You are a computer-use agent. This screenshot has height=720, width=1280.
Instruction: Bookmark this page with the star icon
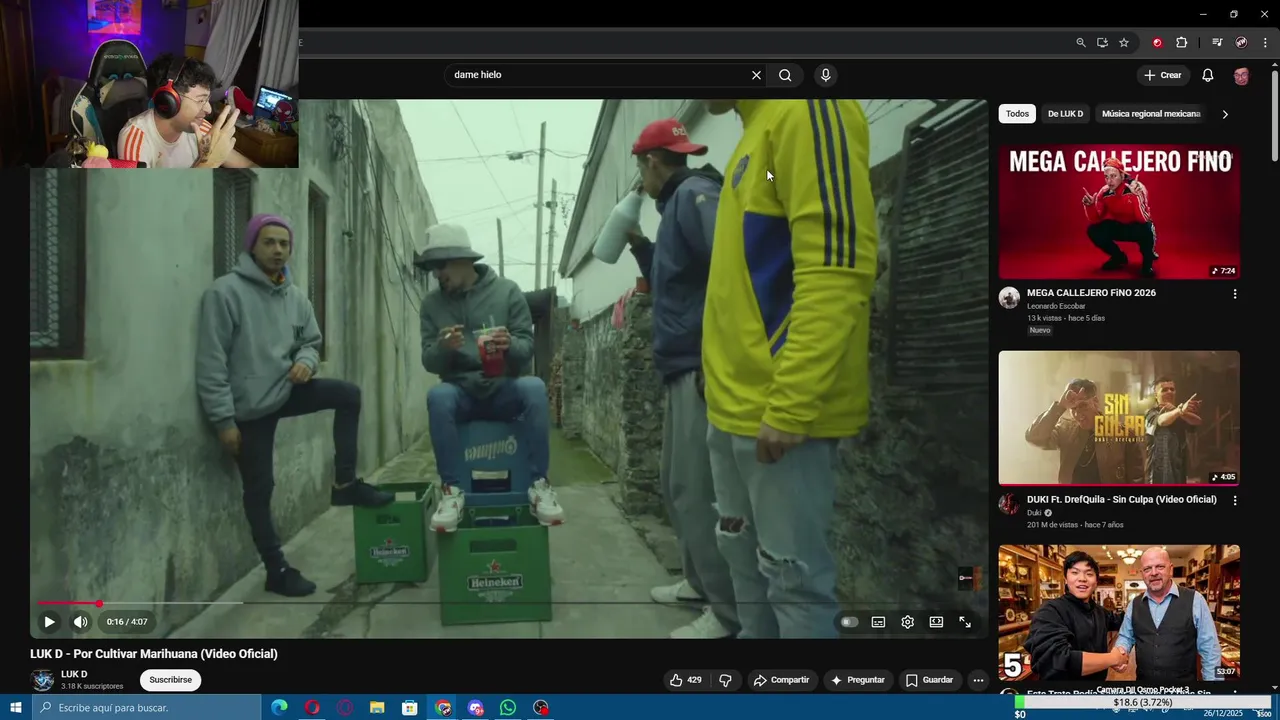pos(1124,42)
